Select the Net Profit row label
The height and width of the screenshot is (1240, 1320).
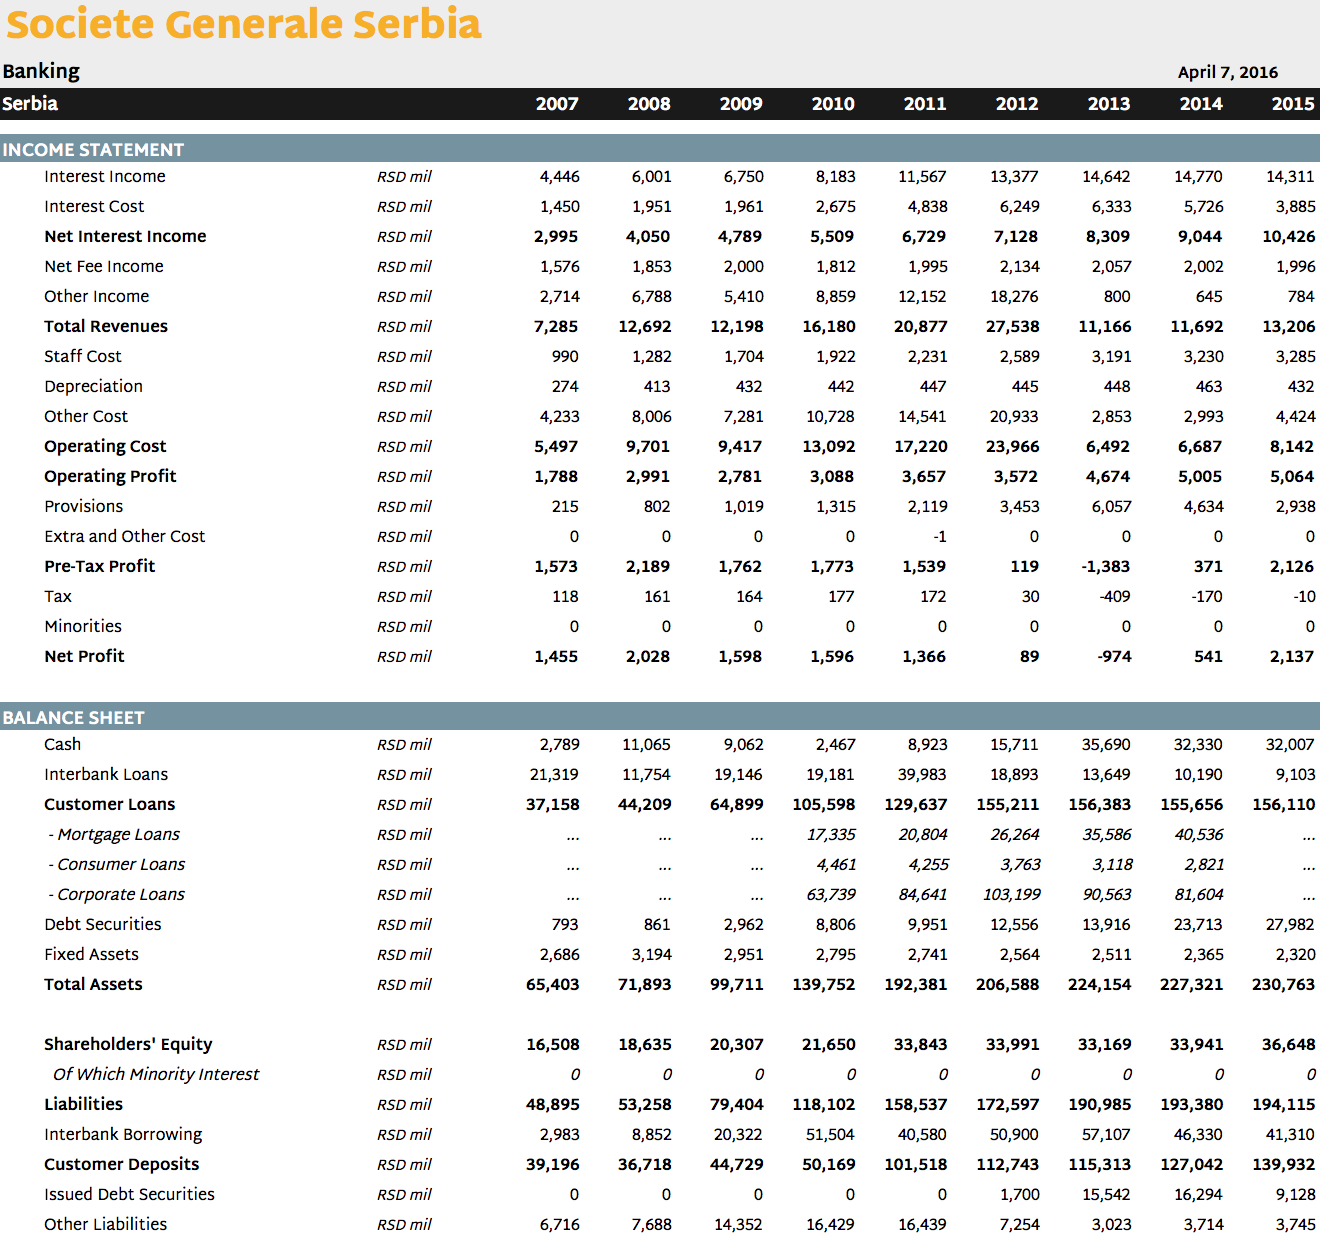click(x=84, y=657)
